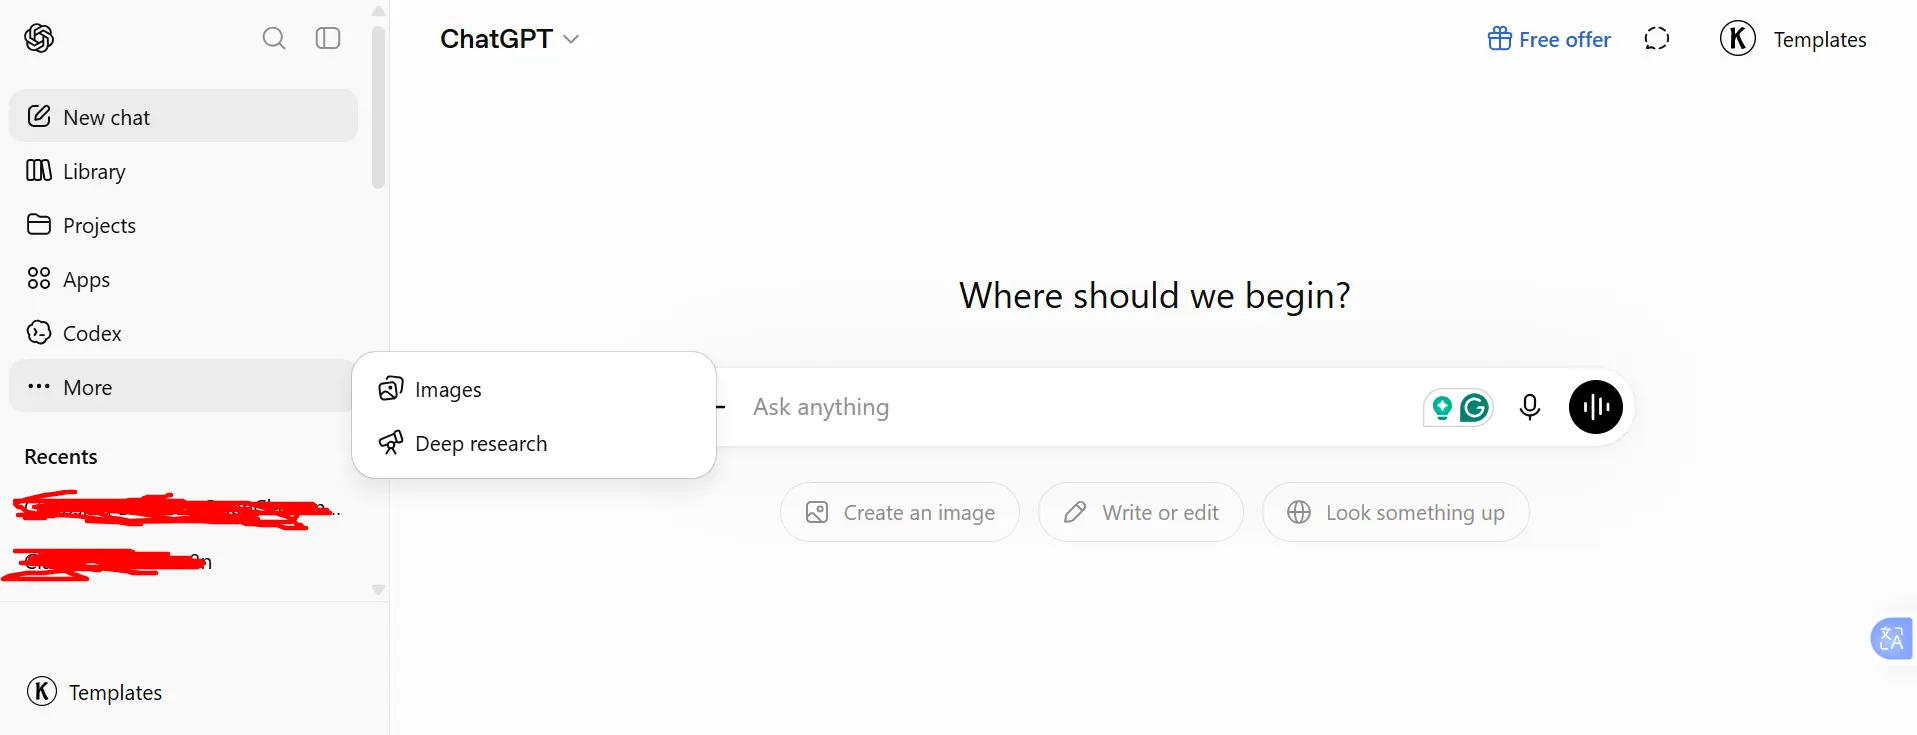Open the Library section
This screenshot has height=735, width=1917.
[183, 171]
